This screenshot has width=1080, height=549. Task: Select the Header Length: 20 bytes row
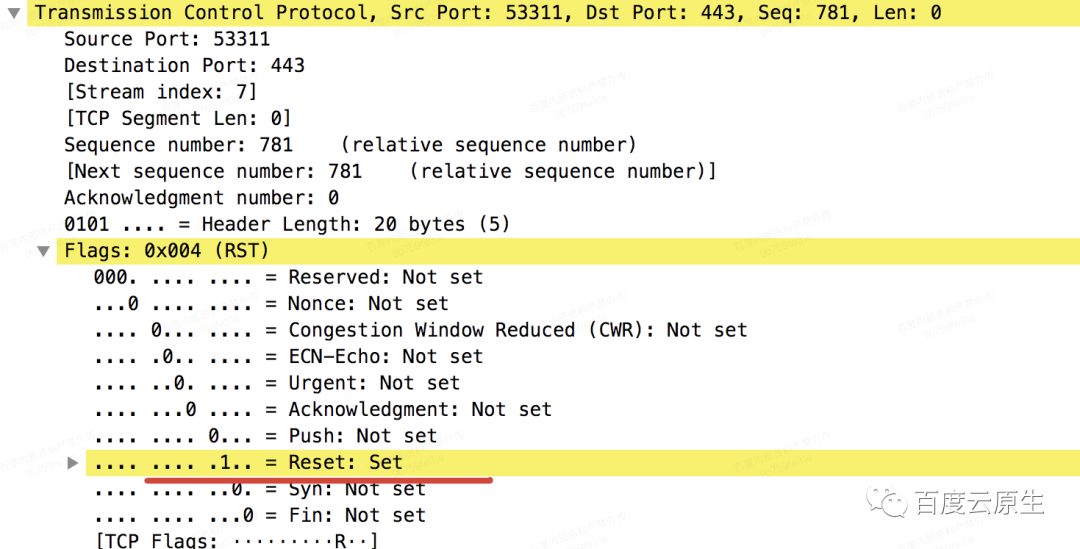pos(287,225)
